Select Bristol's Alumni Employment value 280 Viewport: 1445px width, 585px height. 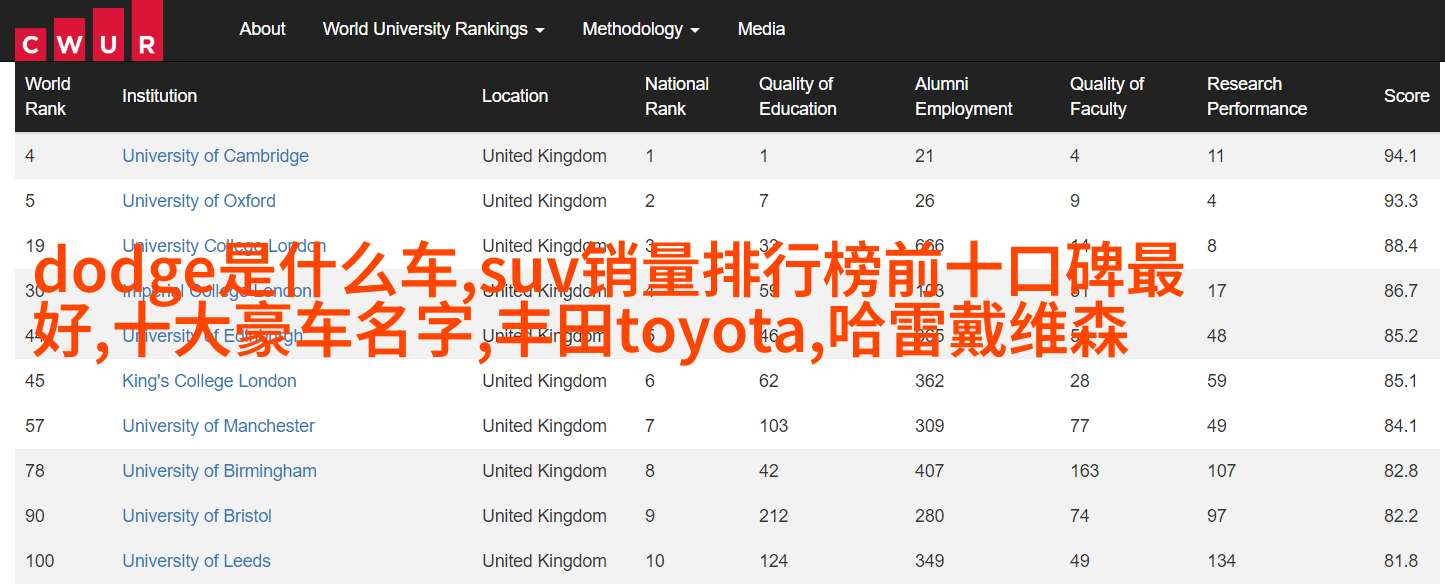930,516
